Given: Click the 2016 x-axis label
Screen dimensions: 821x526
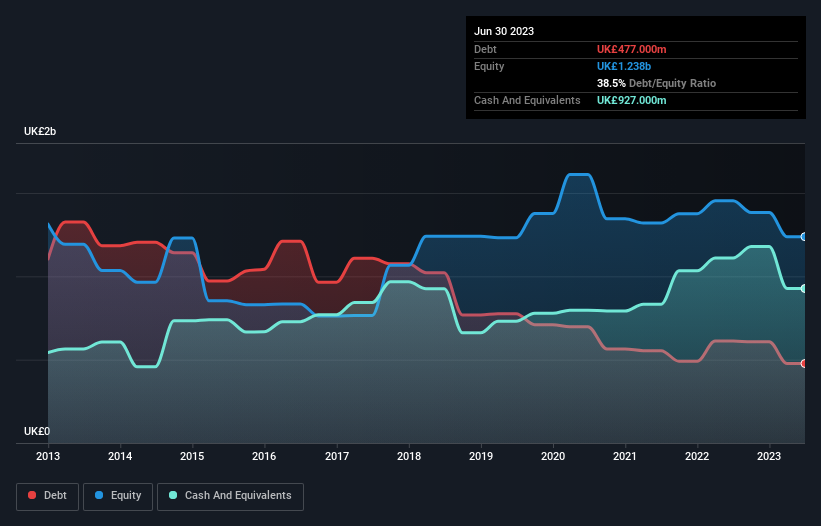Looking at the screenshot, I should point(264,456).
